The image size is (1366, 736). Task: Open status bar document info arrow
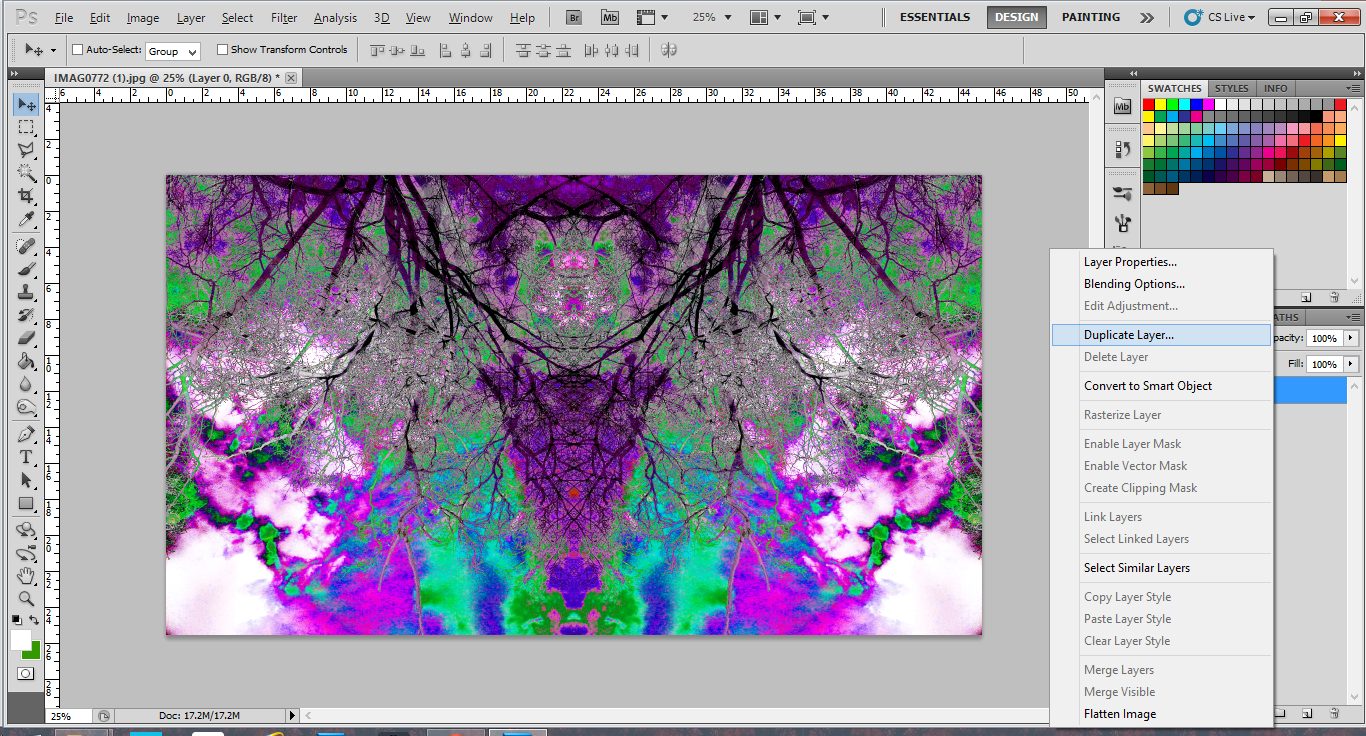pyautogui.click(x=293, y=715)
